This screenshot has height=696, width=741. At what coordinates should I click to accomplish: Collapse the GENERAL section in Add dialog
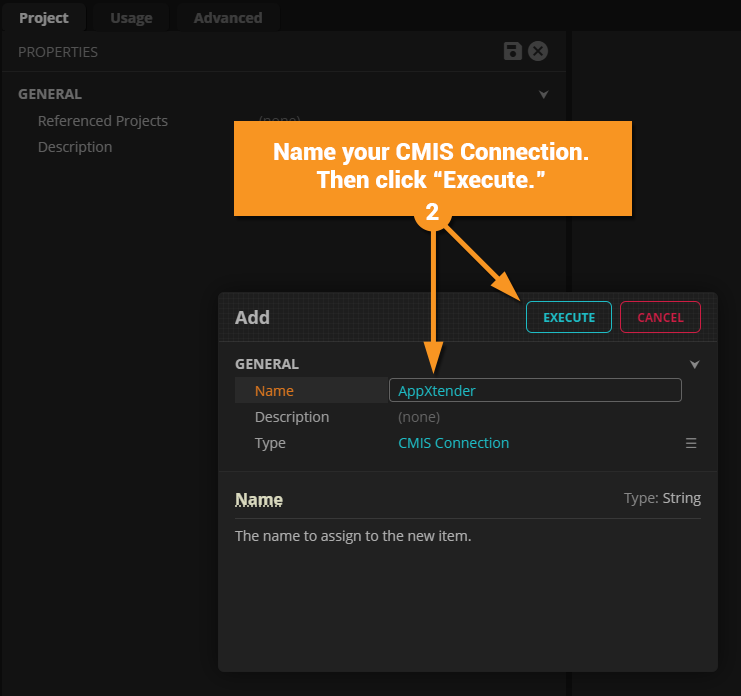click(695, 364)
